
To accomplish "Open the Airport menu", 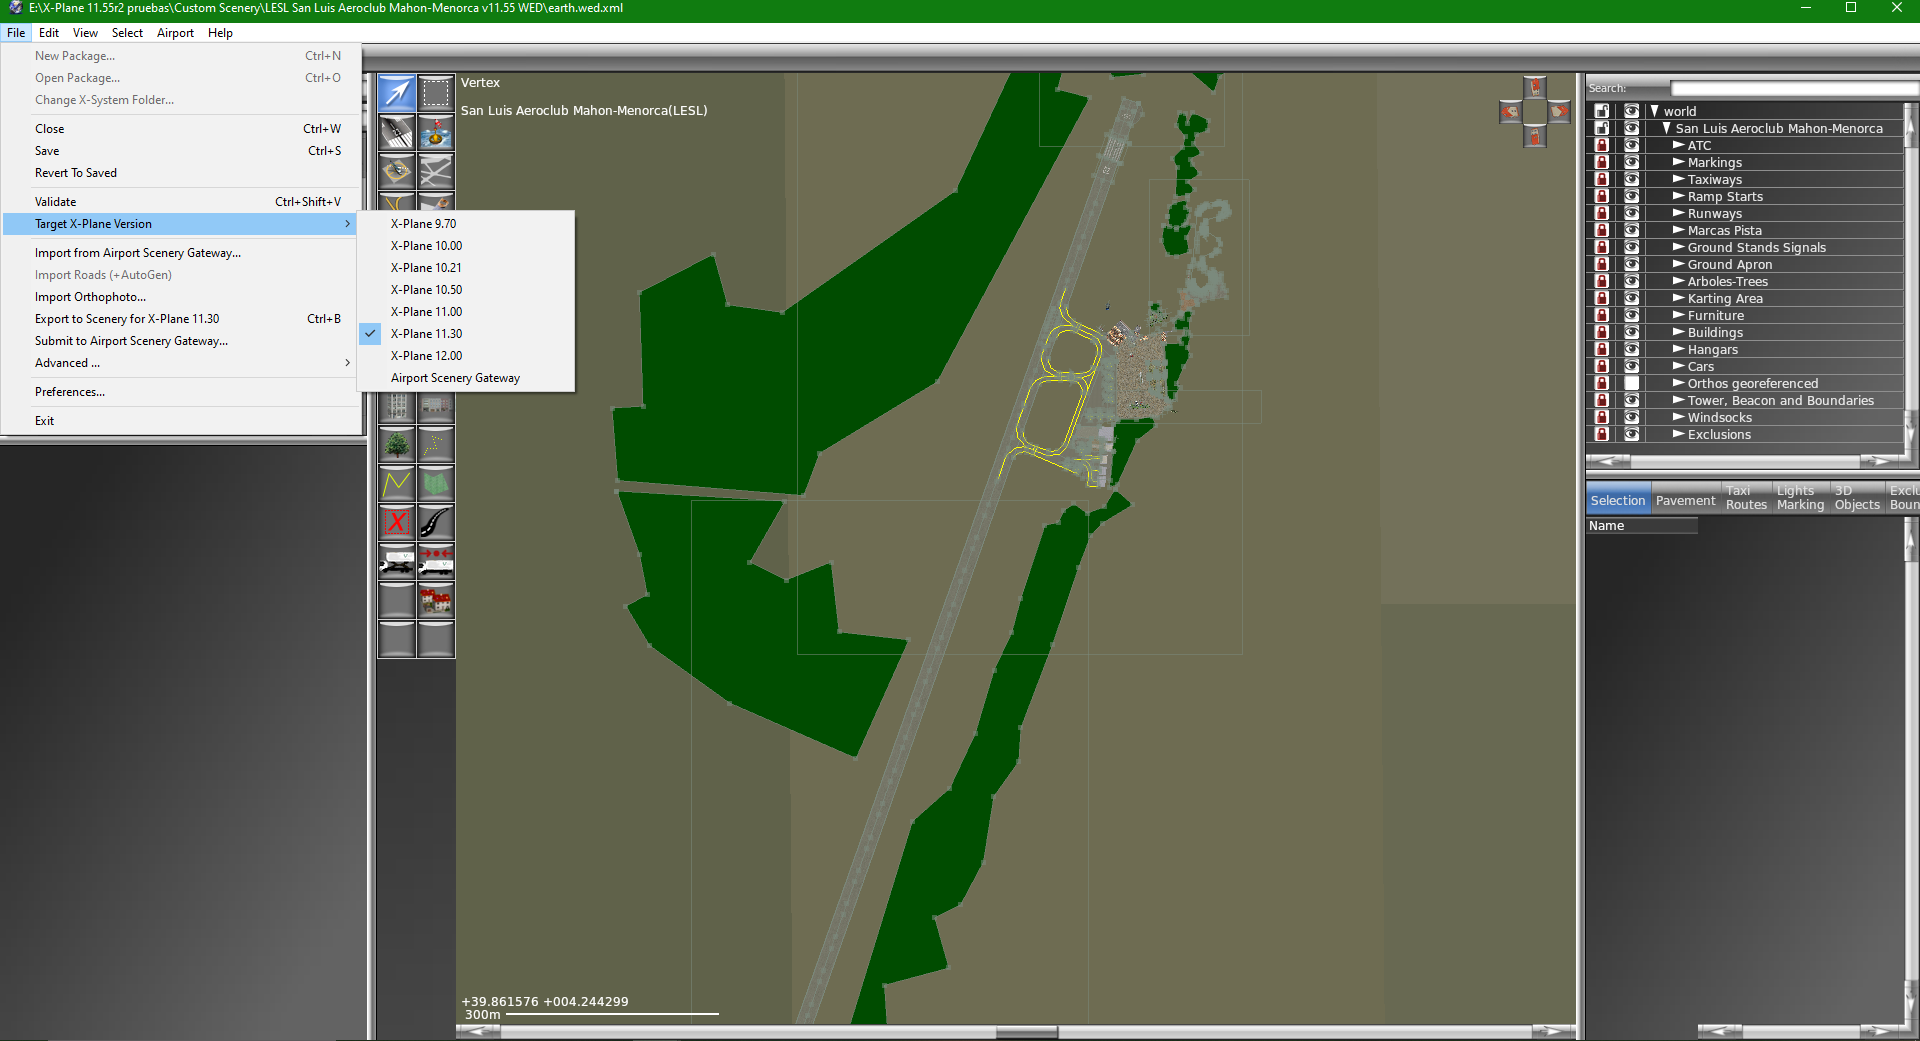I will click(x=175, y=33).
